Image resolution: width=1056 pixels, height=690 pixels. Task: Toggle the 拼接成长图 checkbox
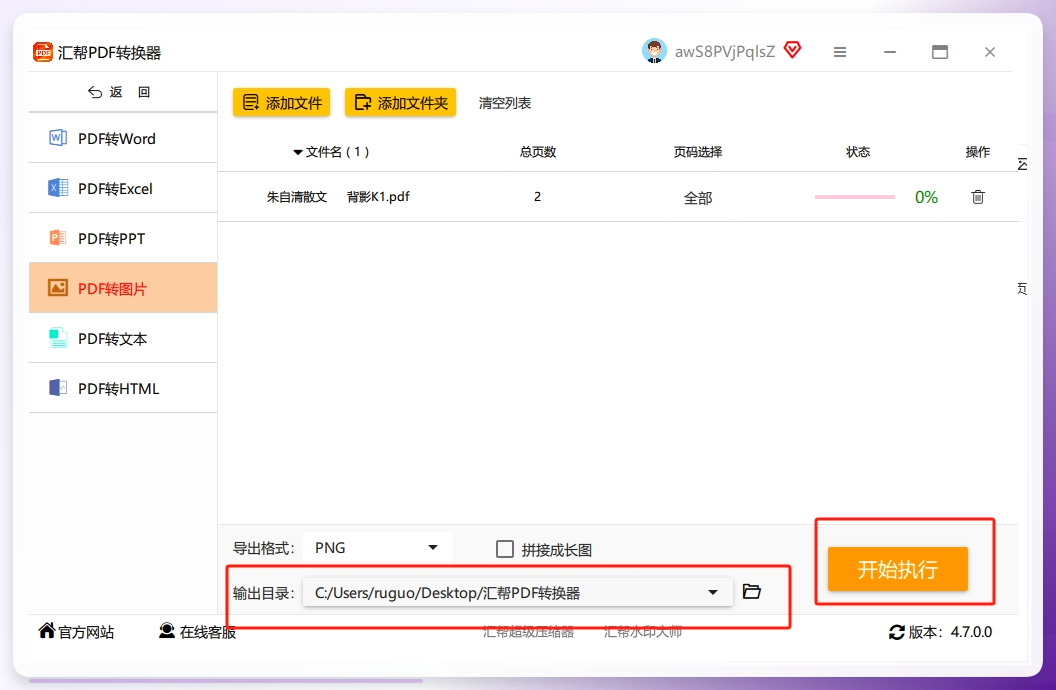504,549
